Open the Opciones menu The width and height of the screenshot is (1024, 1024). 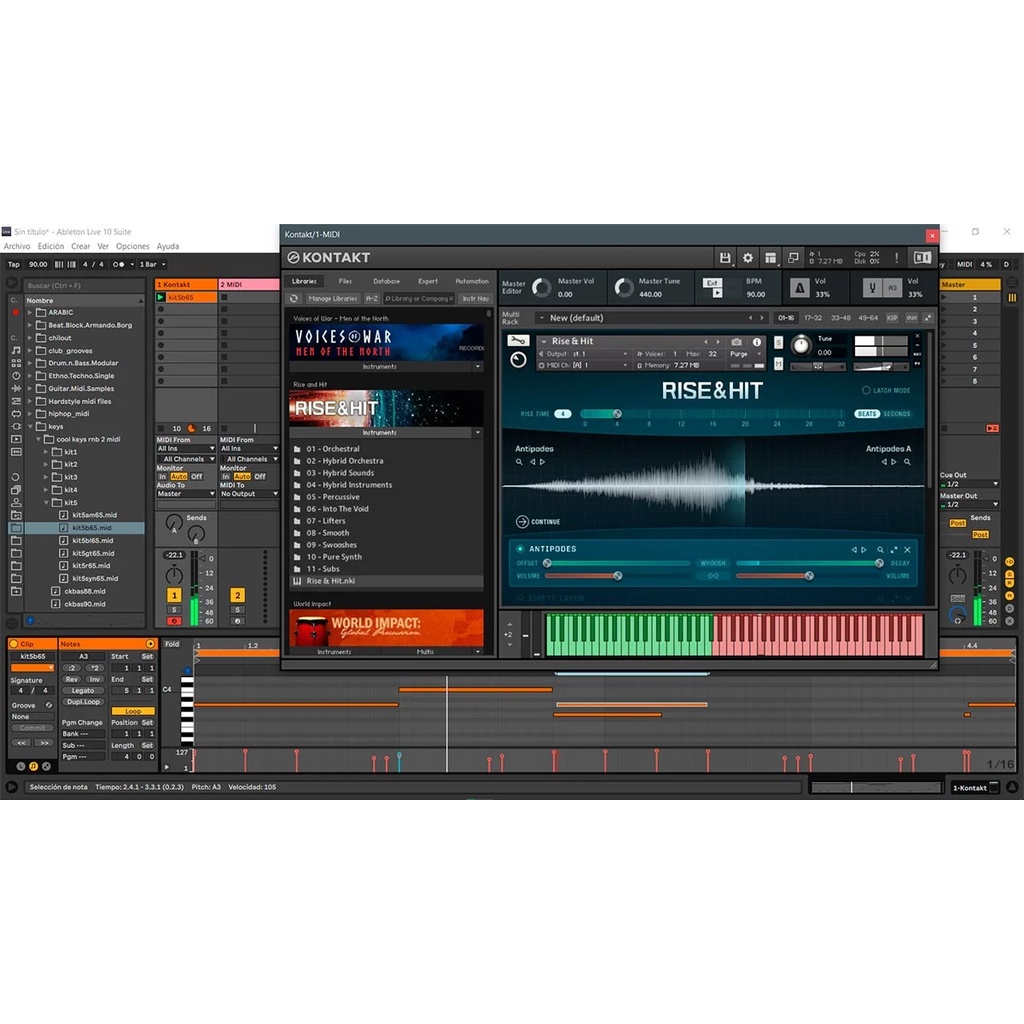[132, 246]
